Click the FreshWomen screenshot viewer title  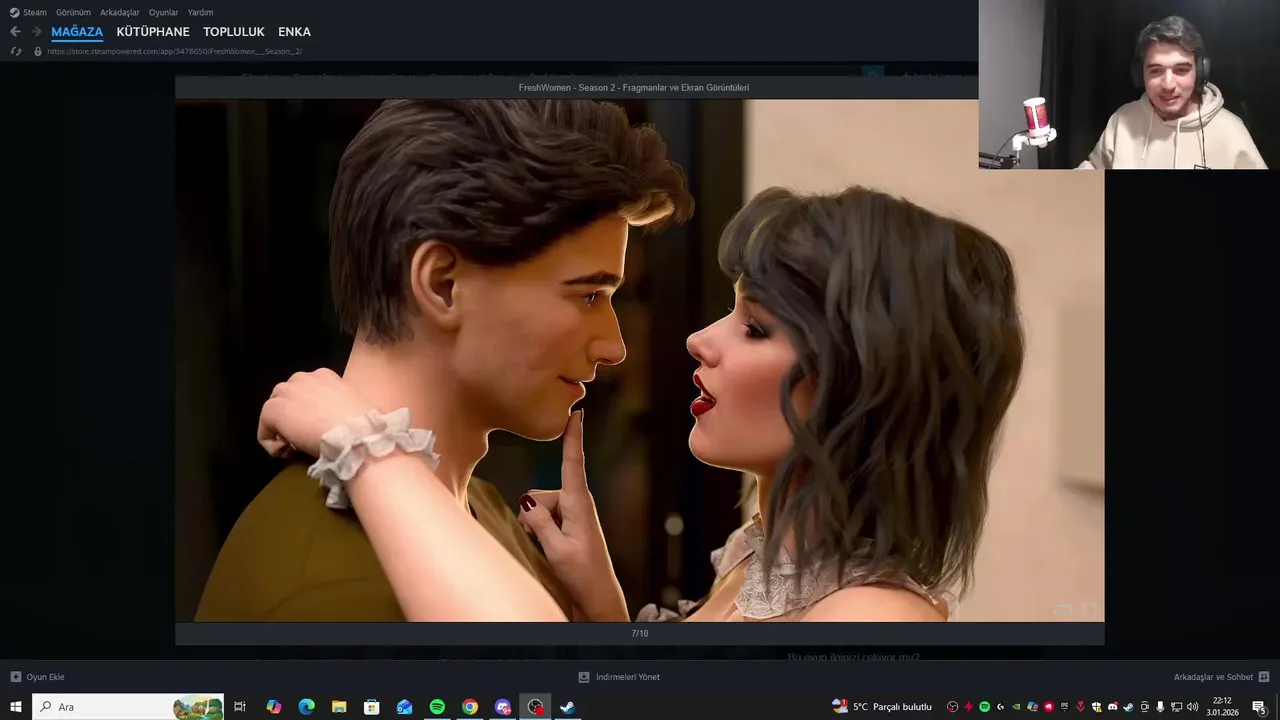634,87
